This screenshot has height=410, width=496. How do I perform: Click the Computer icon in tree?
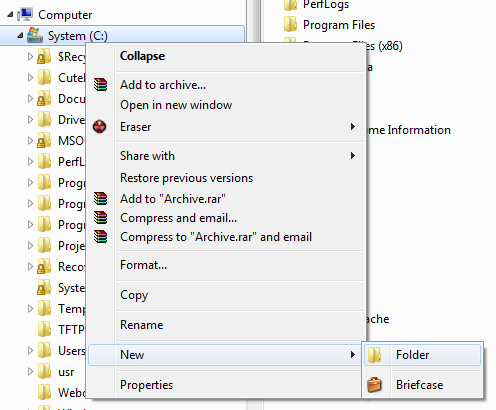coord(25,14)
